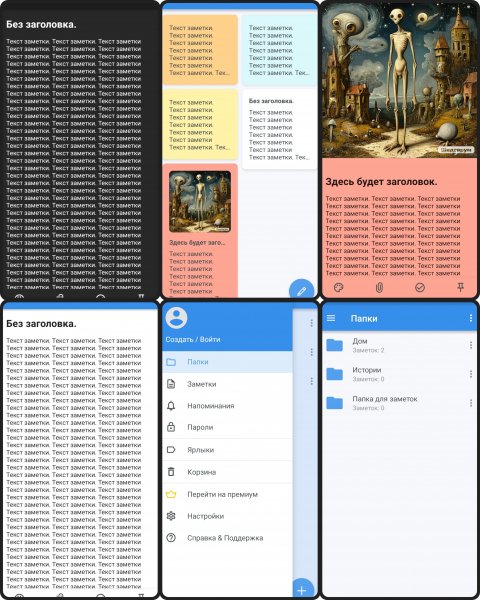The image size is (480, 600).
Task: Click the question mark icon for Справка & Поддержка
Action: click(171, 538)
